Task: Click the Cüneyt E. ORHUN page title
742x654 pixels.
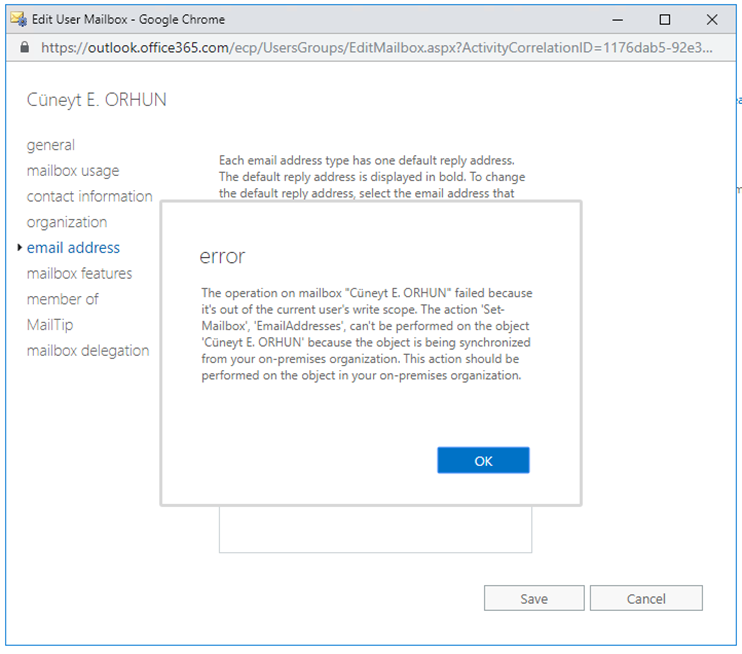Action: click(97, 100)
